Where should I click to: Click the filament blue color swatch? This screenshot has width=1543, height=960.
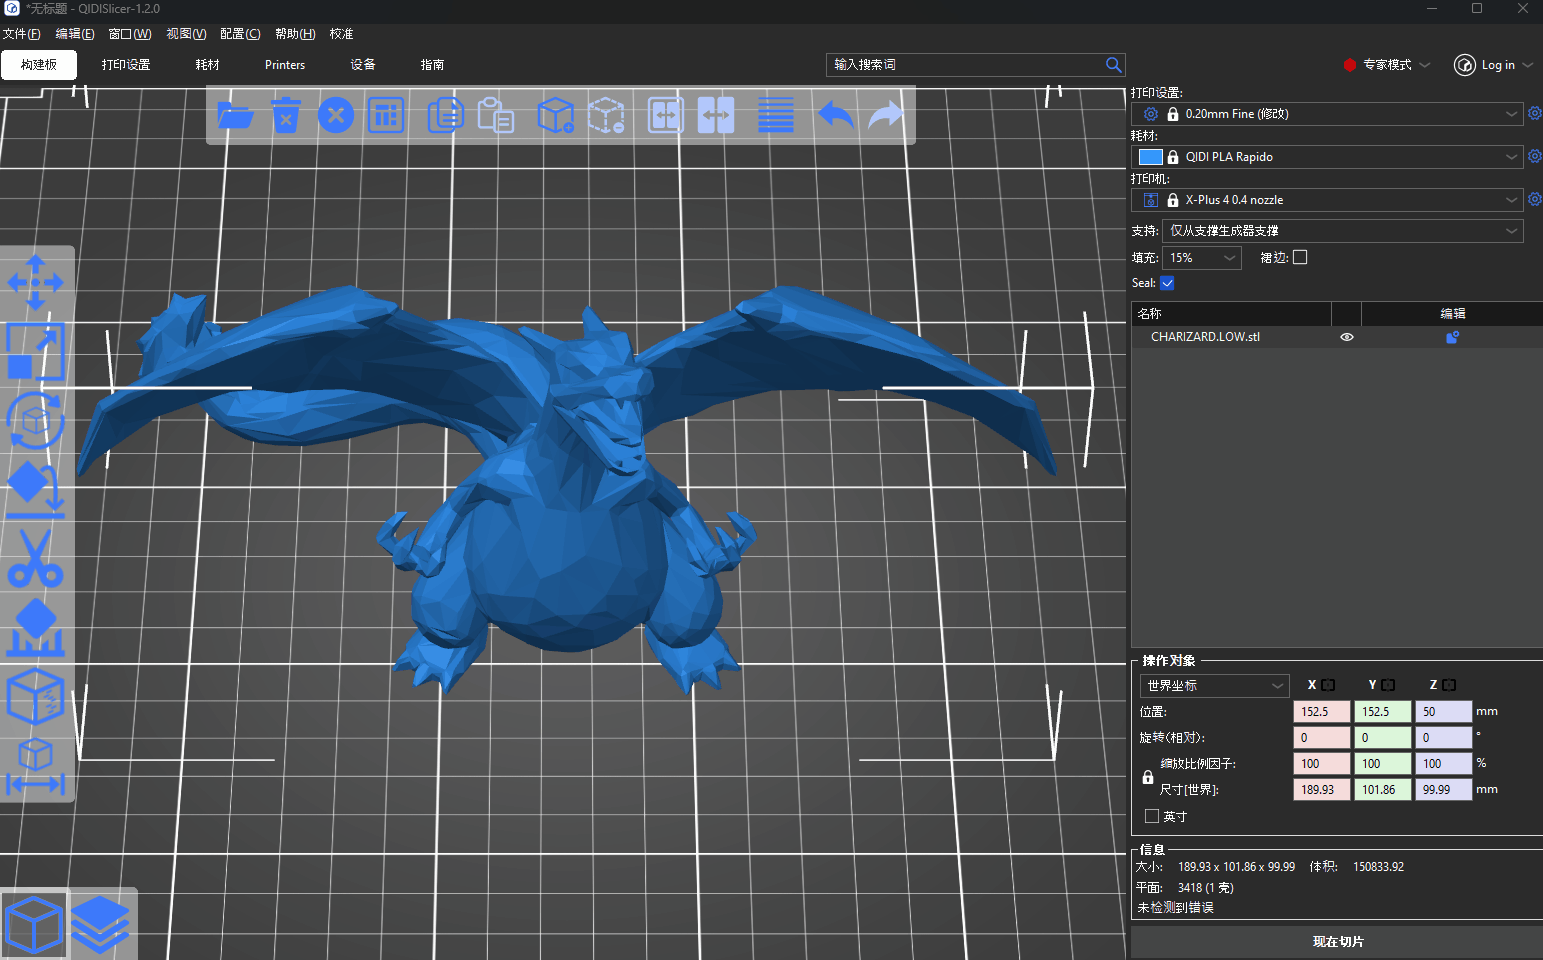tap(1151, 157)
